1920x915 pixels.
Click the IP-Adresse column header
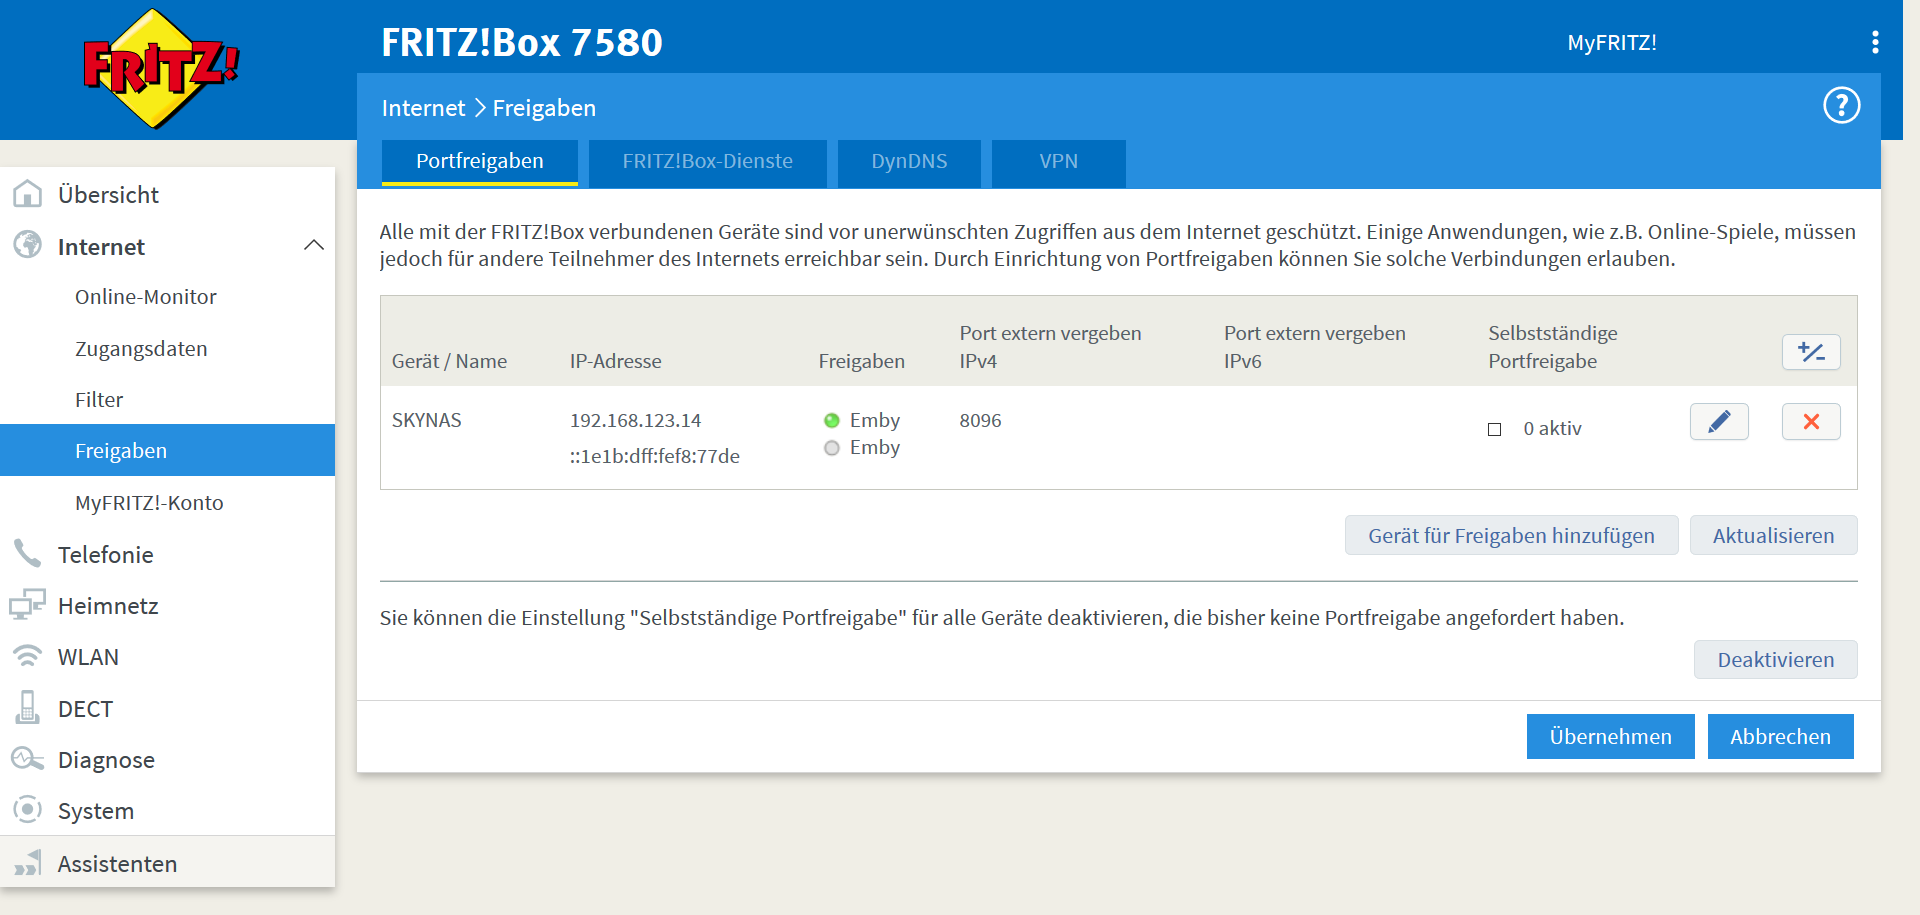(x=615, y=361)
